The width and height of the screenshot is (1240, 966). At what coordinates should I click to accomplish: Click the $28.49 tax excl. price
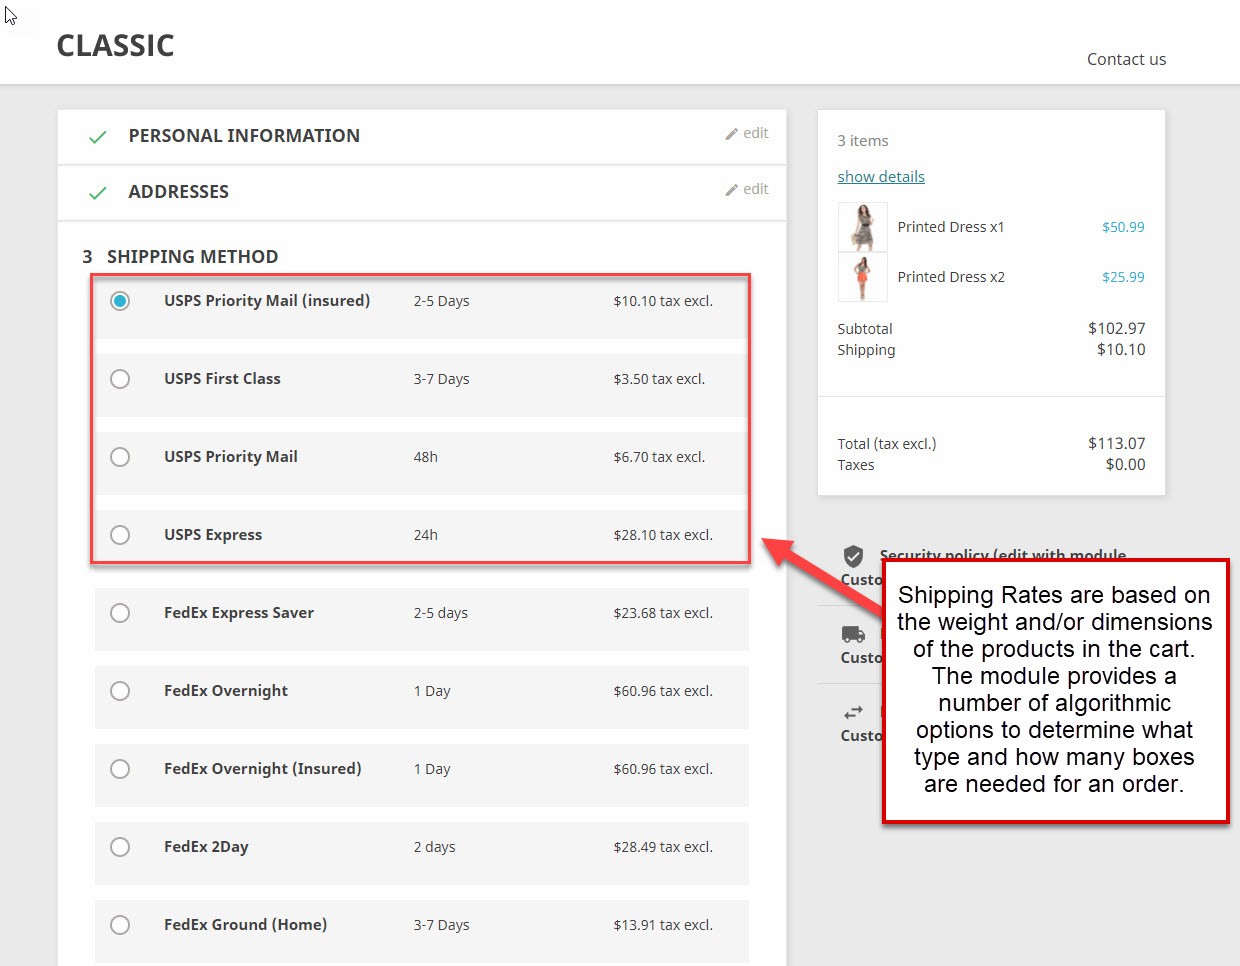pos(663,847)
